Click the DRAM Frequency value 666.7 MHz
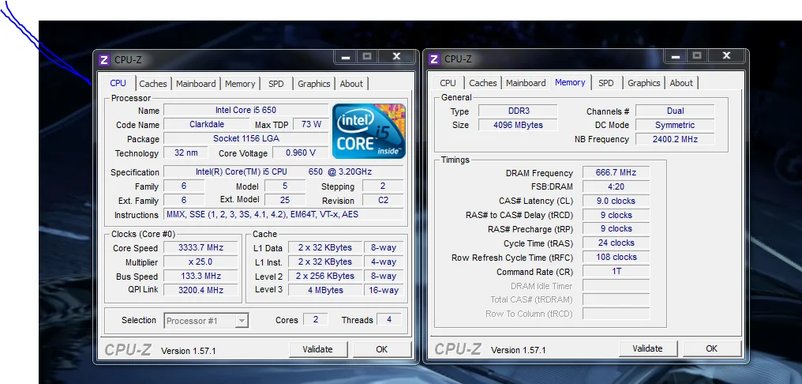802x384 pixels. tap(616, 173)
